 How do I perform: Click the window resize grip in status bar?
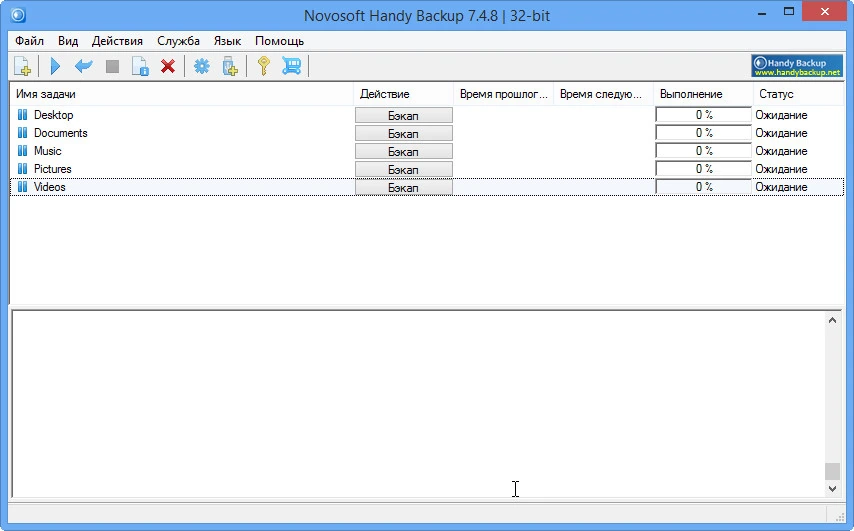coord(839,516)
